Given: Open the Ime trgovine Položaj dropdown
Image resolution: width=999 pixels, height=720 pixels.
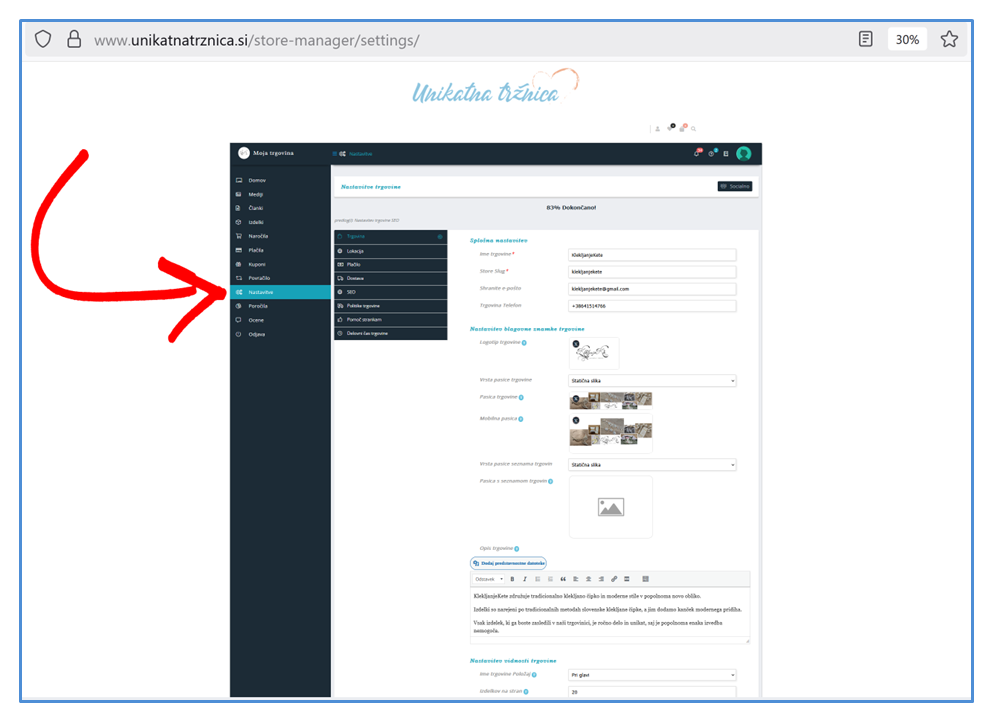Looking at the screenshot, I should pyautogui.click(x=651, y=675).
